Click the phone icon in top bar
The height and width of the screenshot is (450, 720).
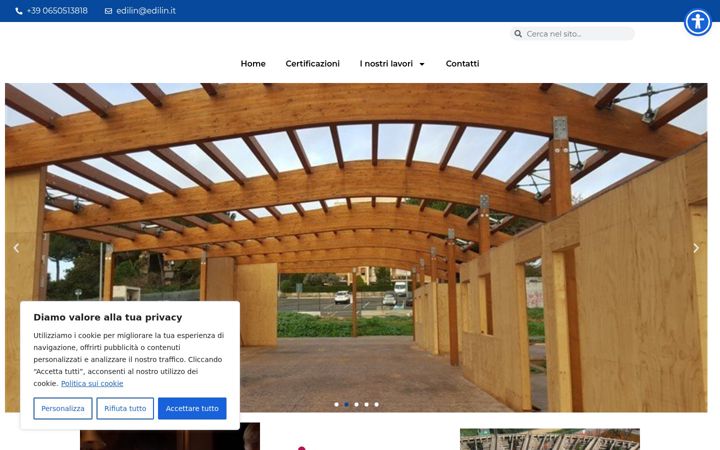coord(19,11)
